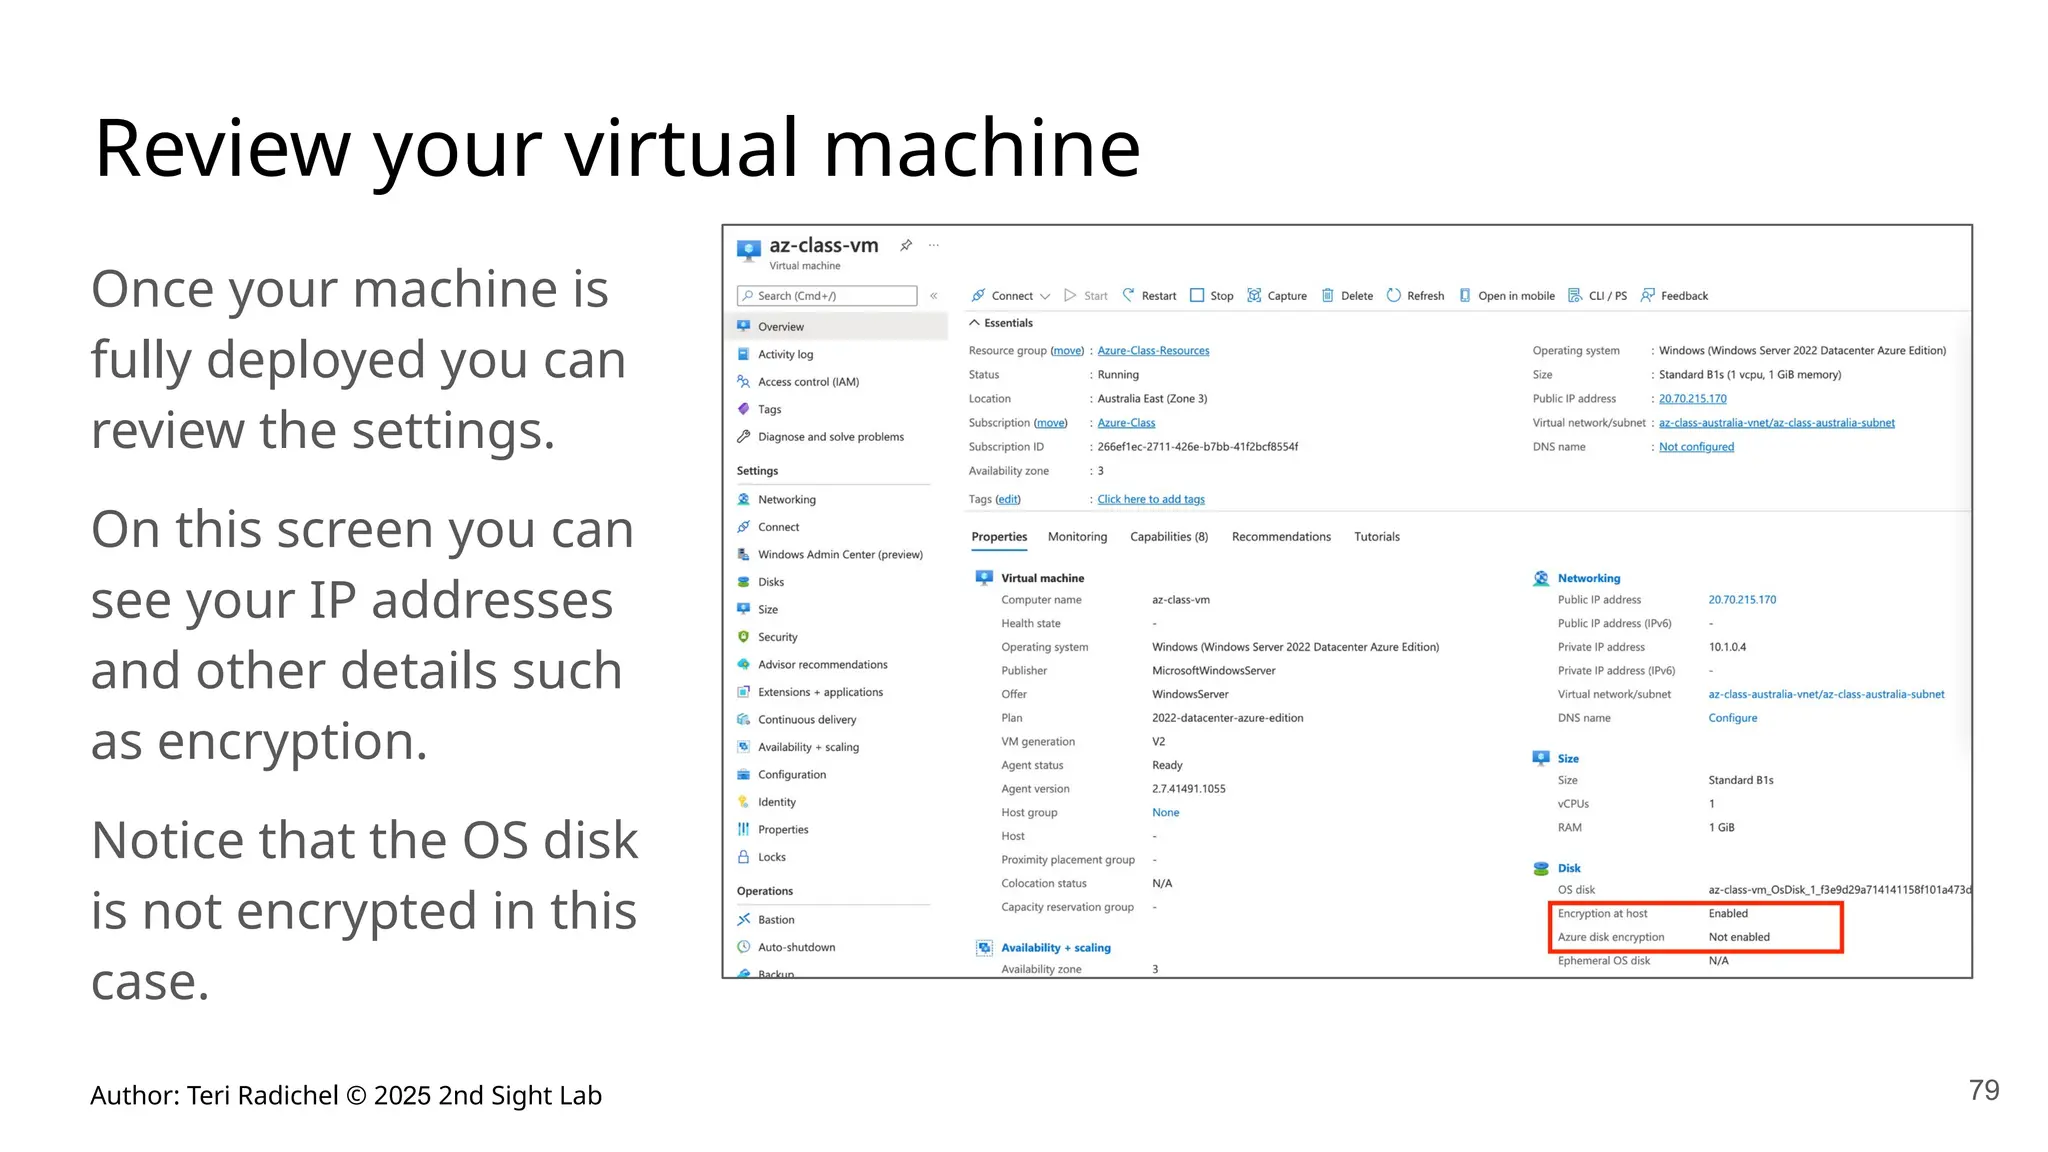Click the Subscription ID value text

[x=1198, y=447]
